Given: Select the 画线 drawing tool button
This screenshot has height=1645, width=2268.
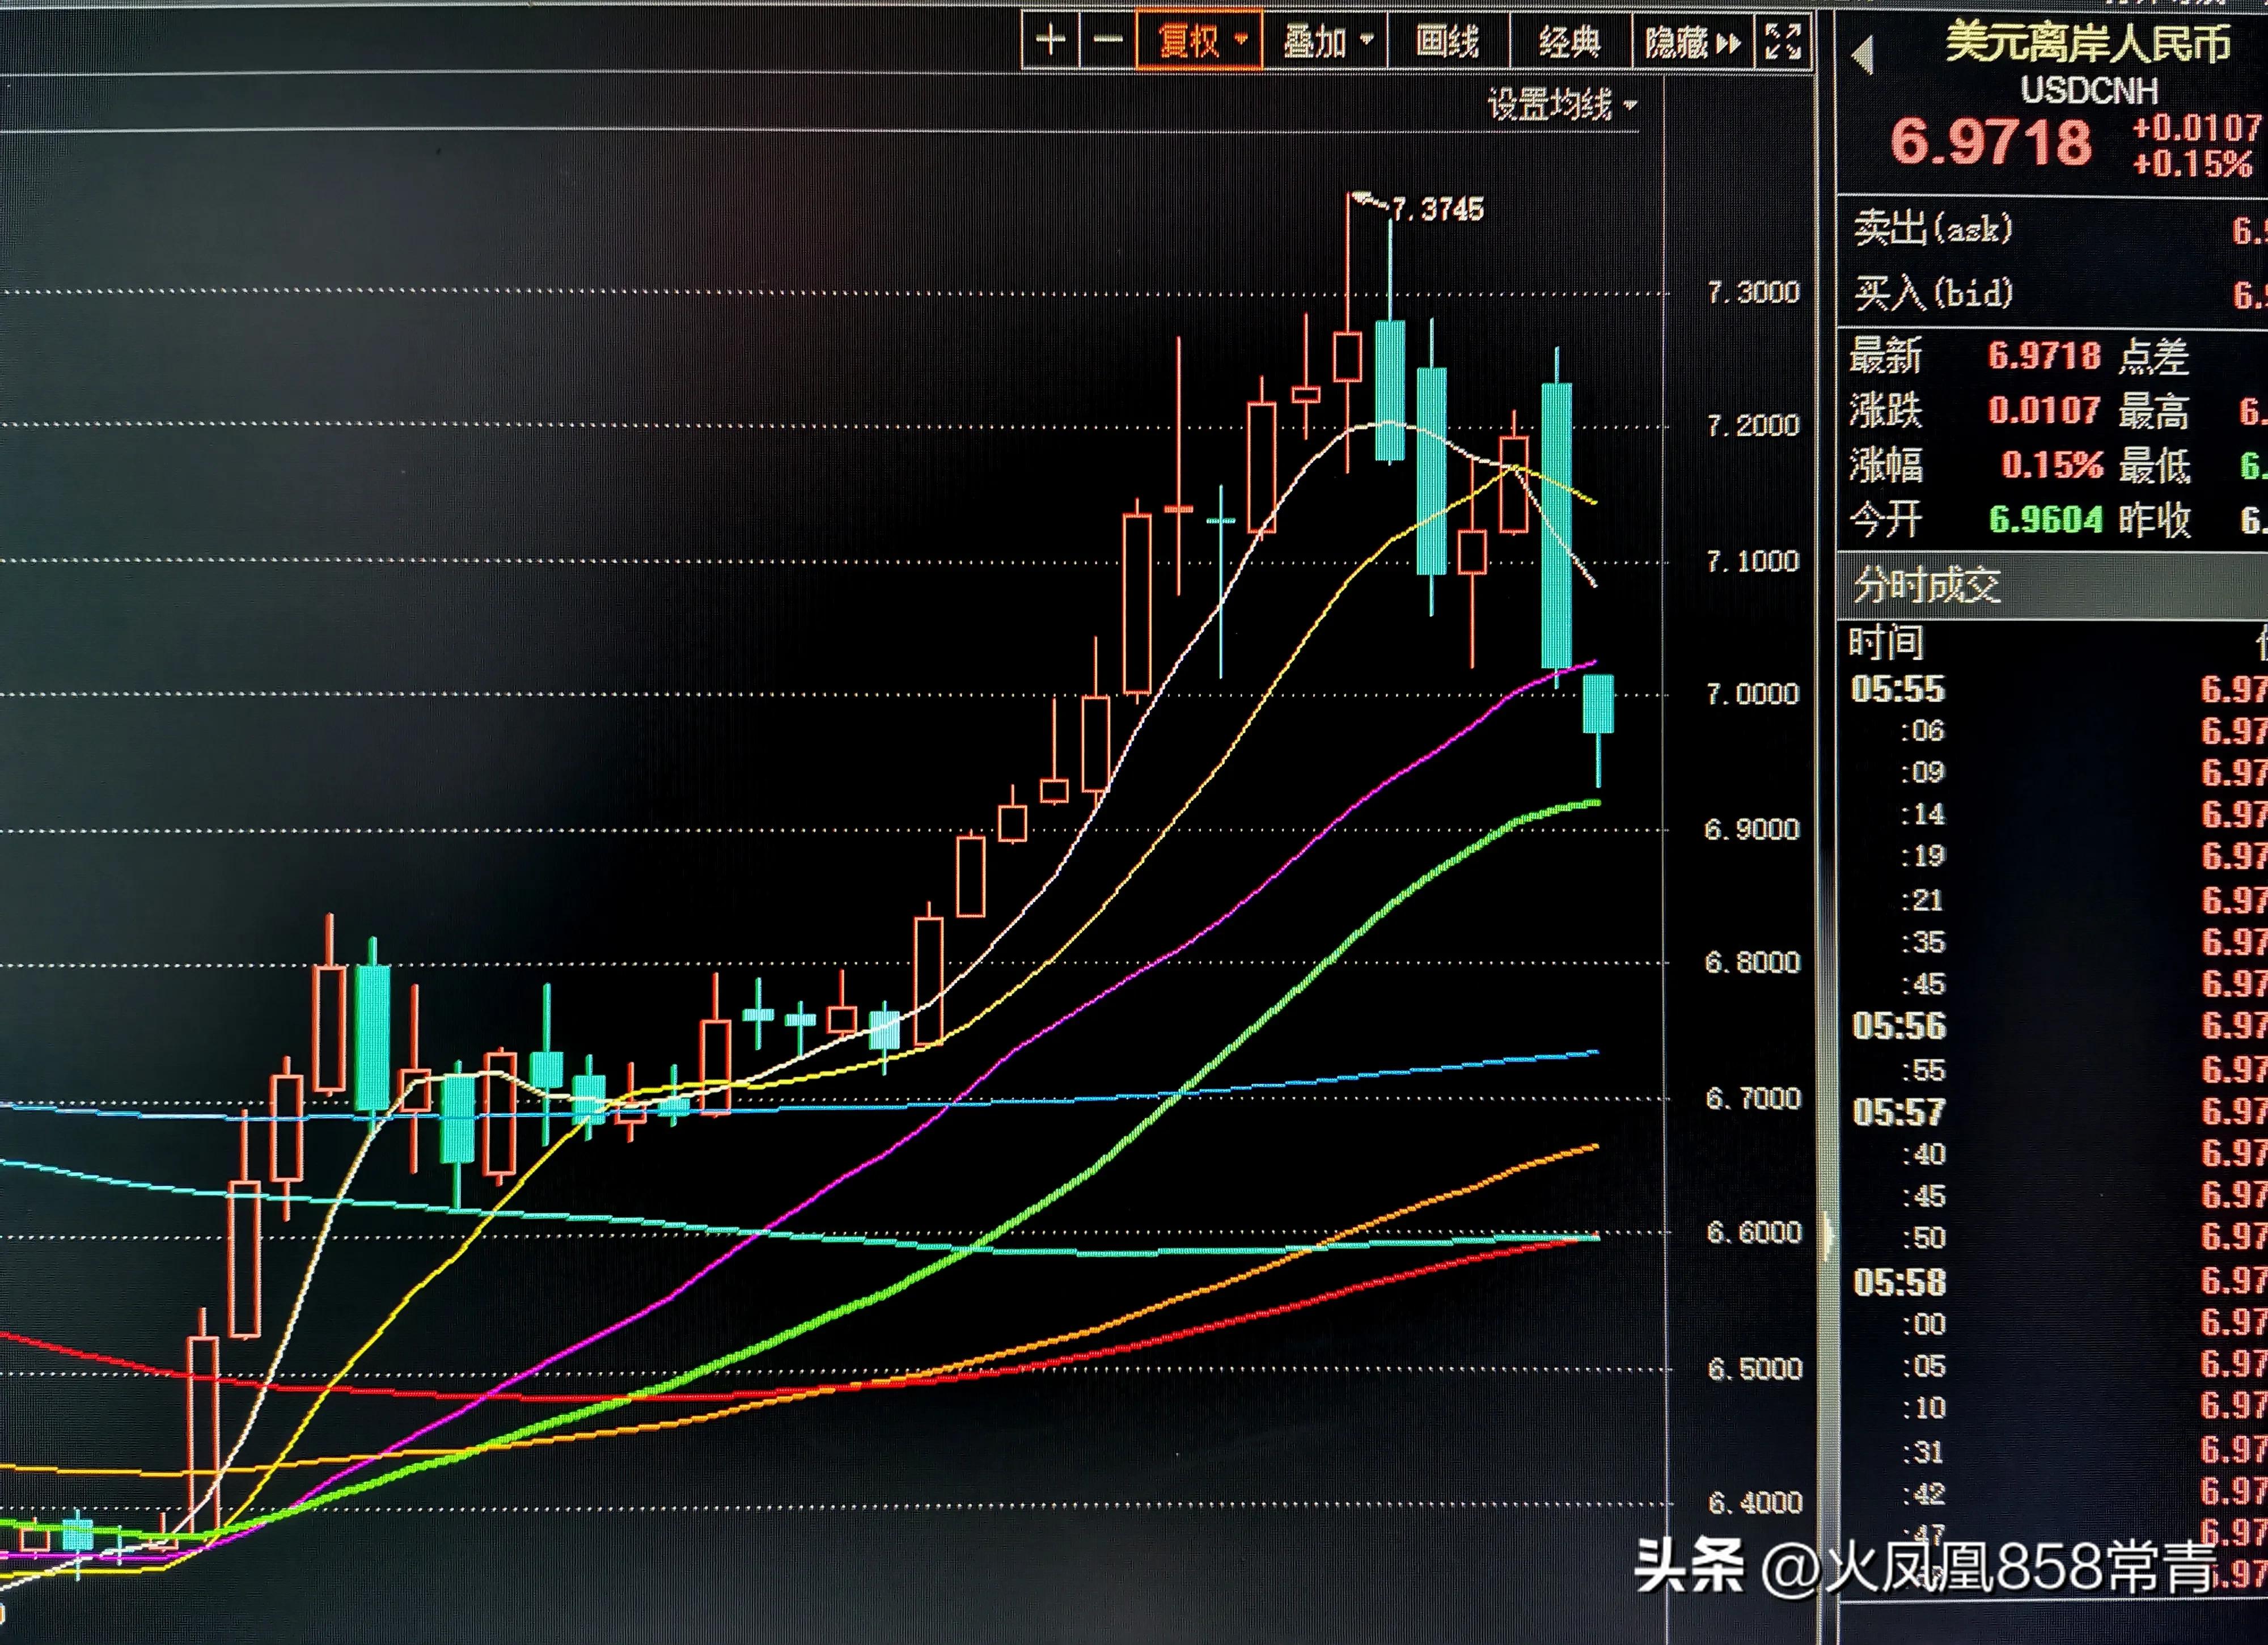Looking at the screenshot, I should [1447, 41].
